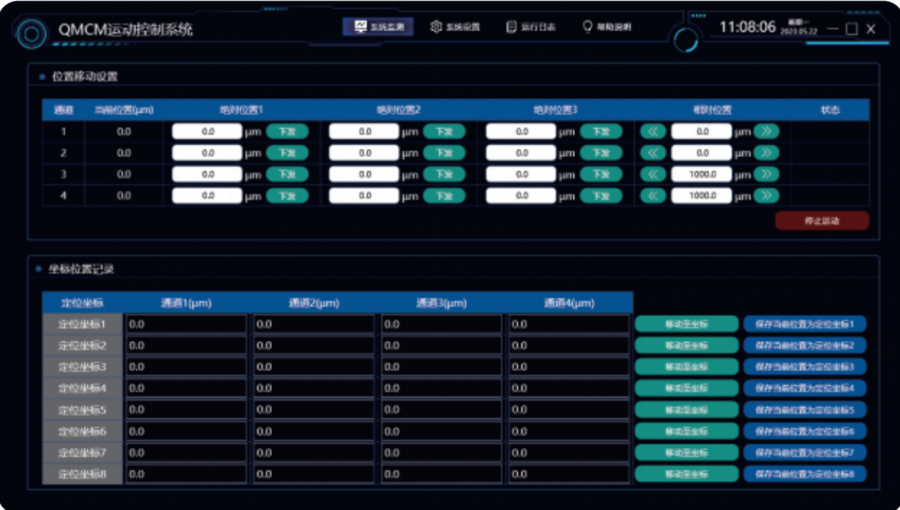The image size is (900, 510).
Task: Click channel 4 relative position right arrow
Action: coord(766,196)
